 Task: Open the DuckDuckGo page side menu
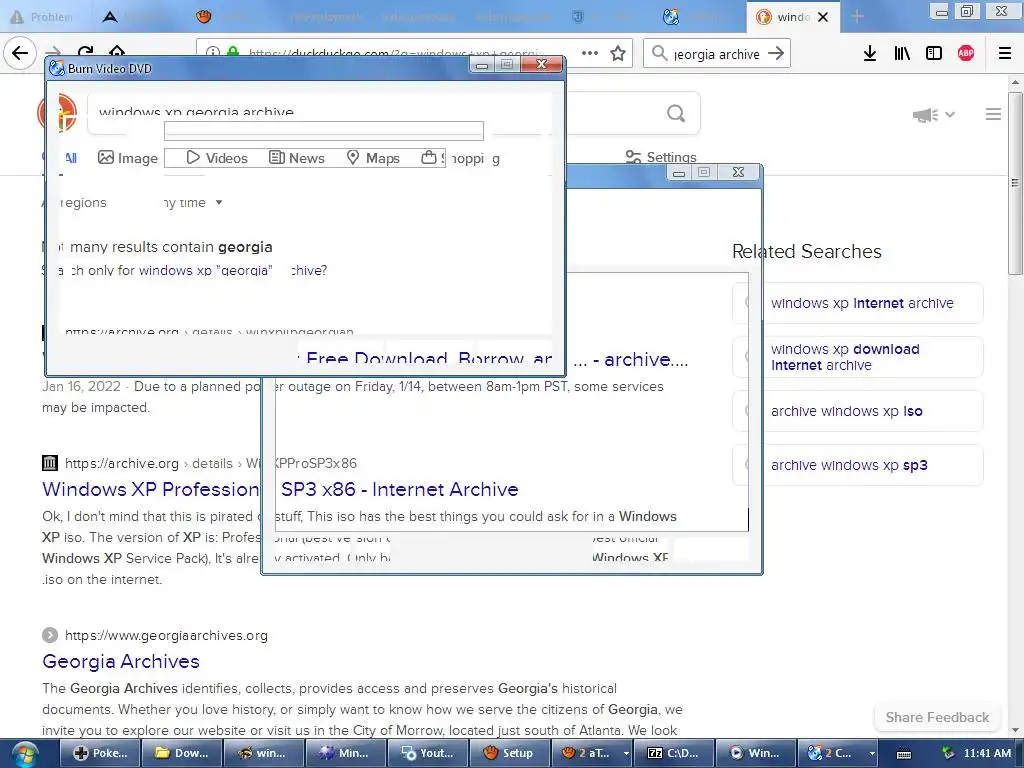(993, 114)
